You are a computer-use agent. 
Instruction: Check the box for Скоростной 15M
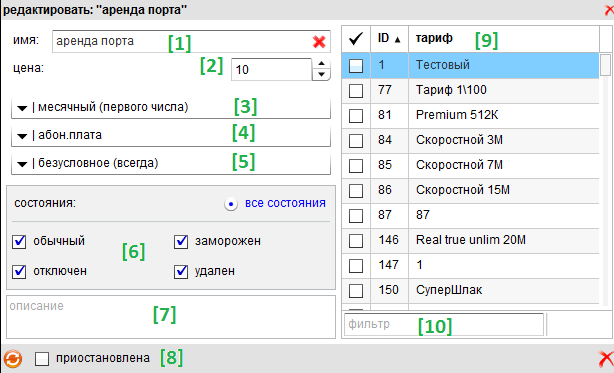(356, 191)
